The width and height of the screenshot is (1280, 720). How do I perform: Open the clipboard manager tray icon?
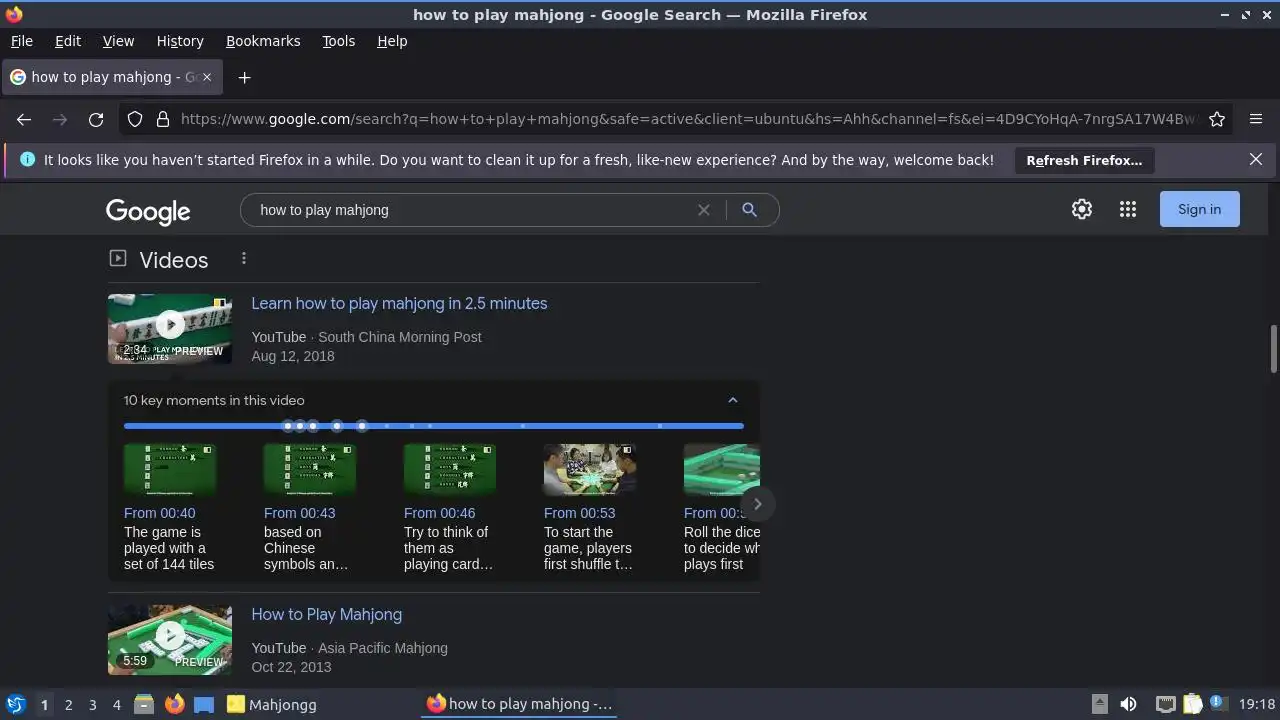click(x=1192, y=704)
